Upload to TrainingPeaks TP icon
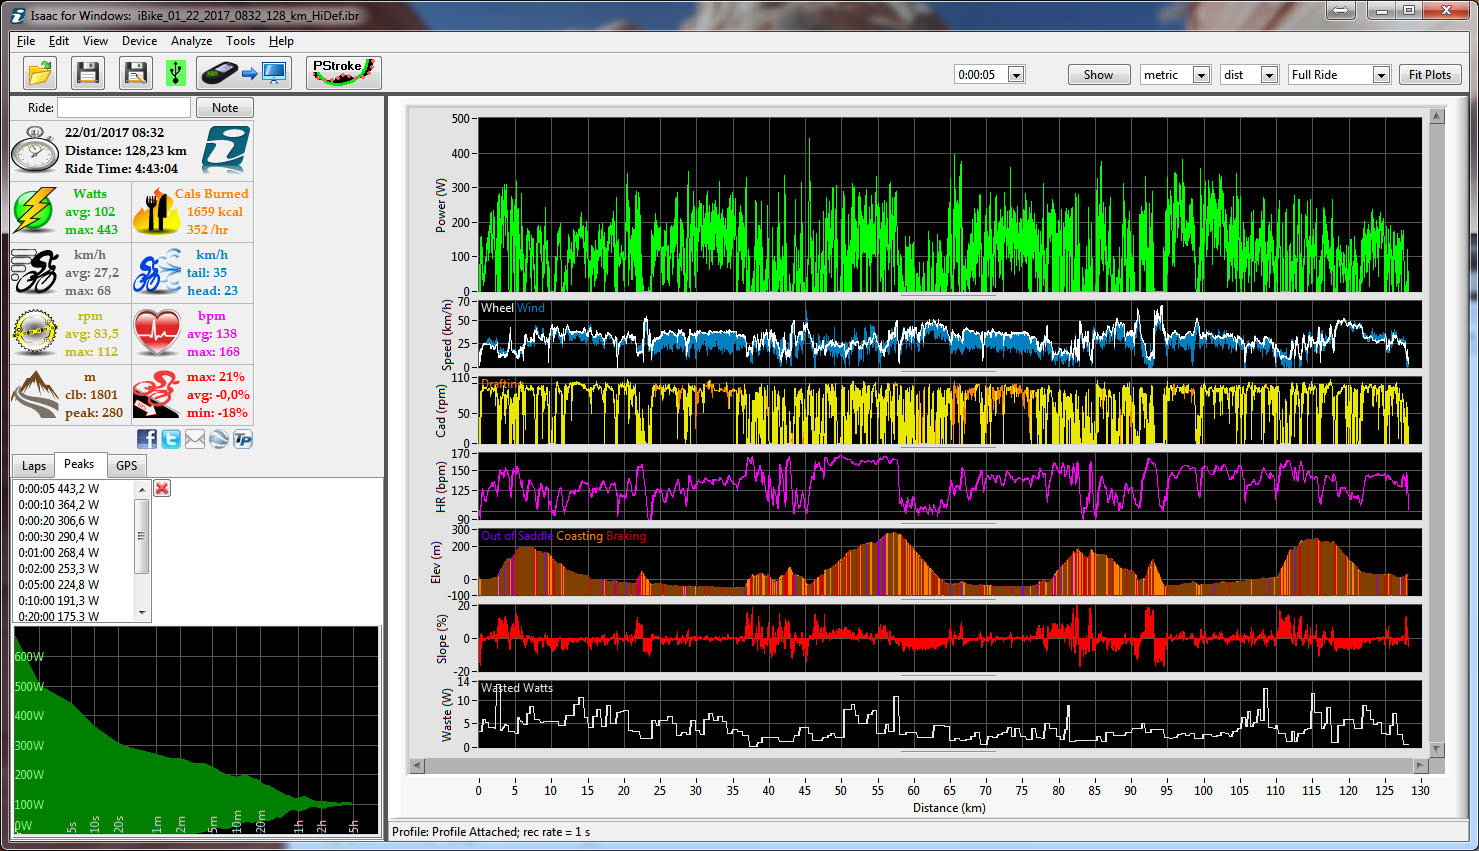The width and height of the screenshot is (1479, 851). tap(242, 439)
